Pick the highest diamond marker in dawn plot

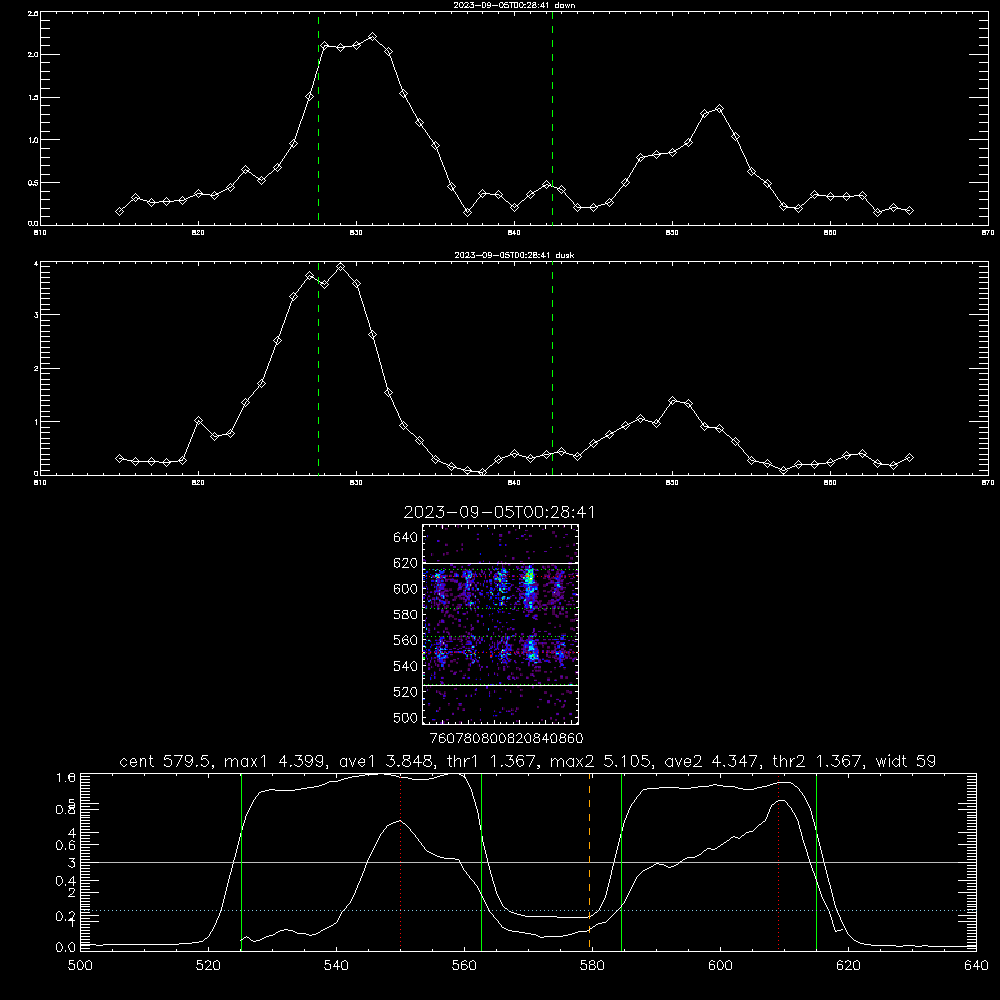[372, 37]
